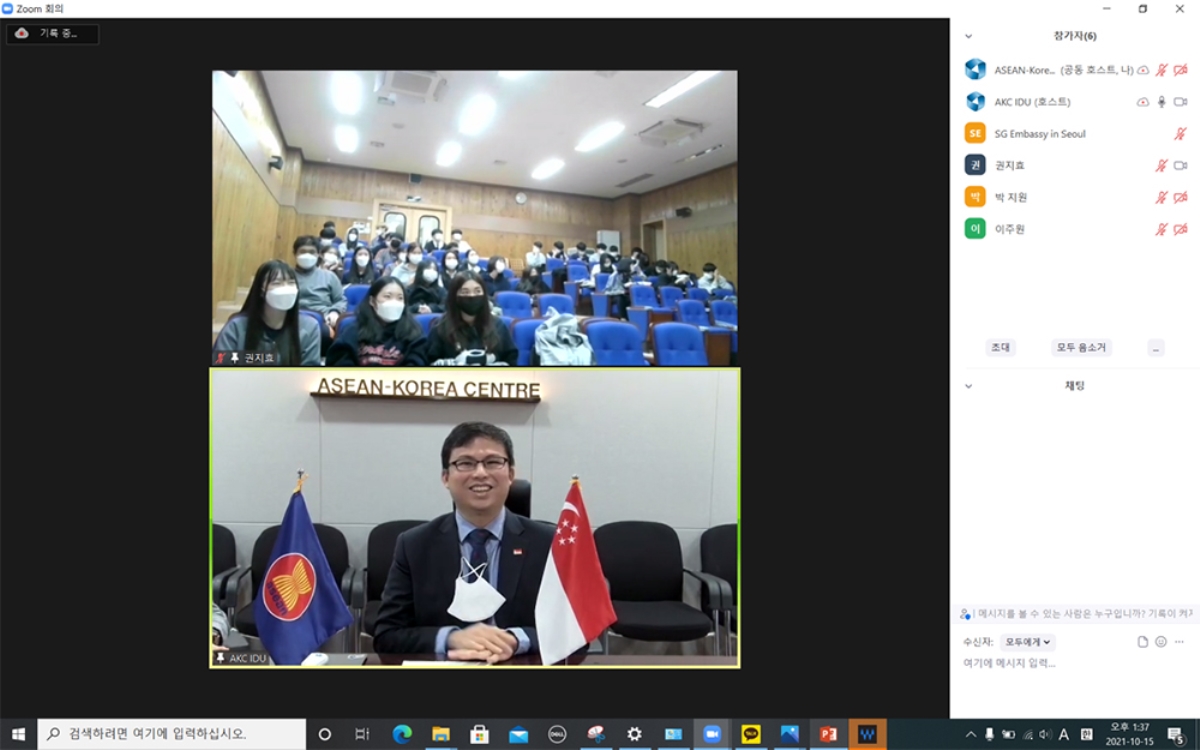Turn on ASEAN-Korea co-host video
This screenshot has height=750, width=1200.
click(x=1180, y=70)
